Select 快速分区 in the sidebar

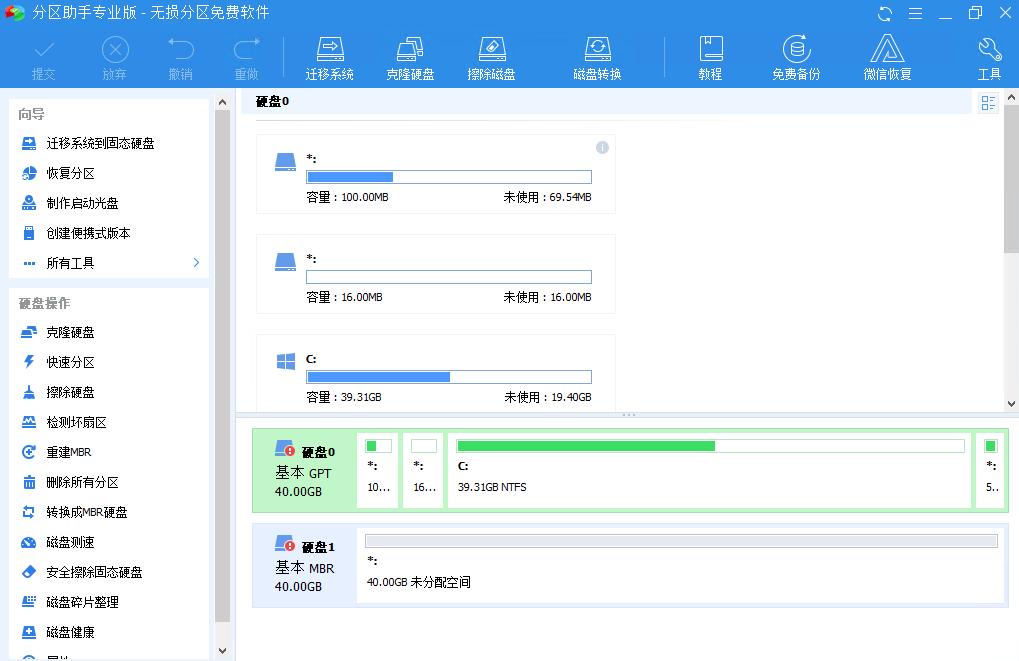coord(69,361)
